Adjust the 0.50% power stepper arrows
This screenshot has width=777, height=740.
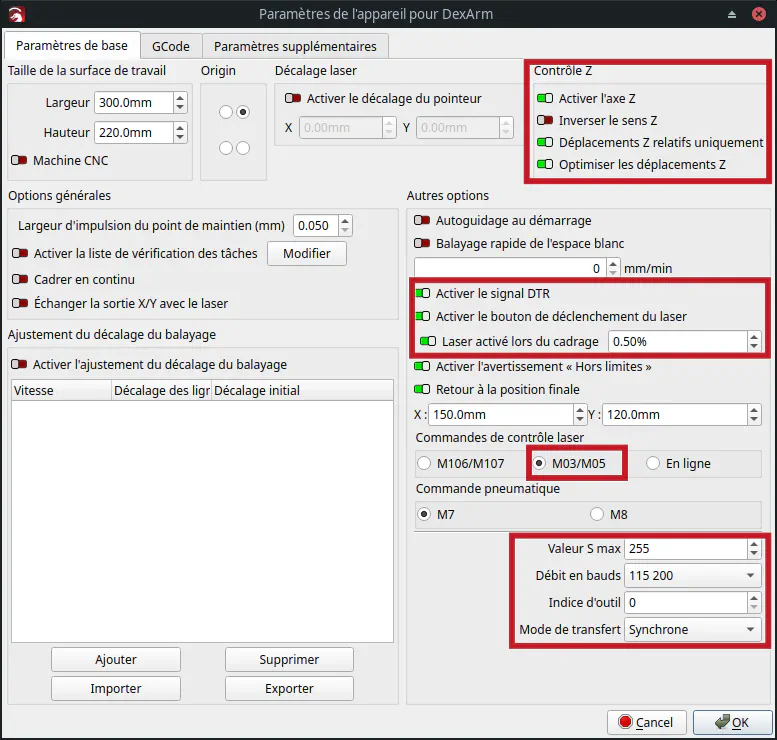pyautogui.click(x=754, y=342)
